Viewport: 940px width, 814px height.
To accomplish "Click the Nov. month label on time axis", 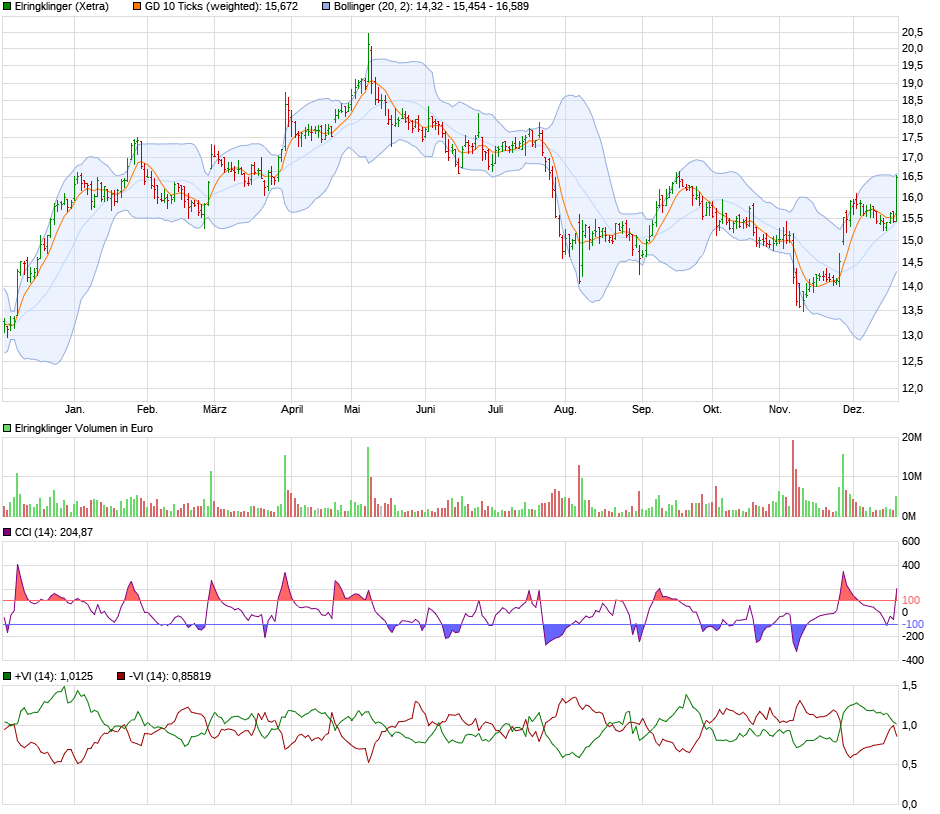I will [779, 409].
